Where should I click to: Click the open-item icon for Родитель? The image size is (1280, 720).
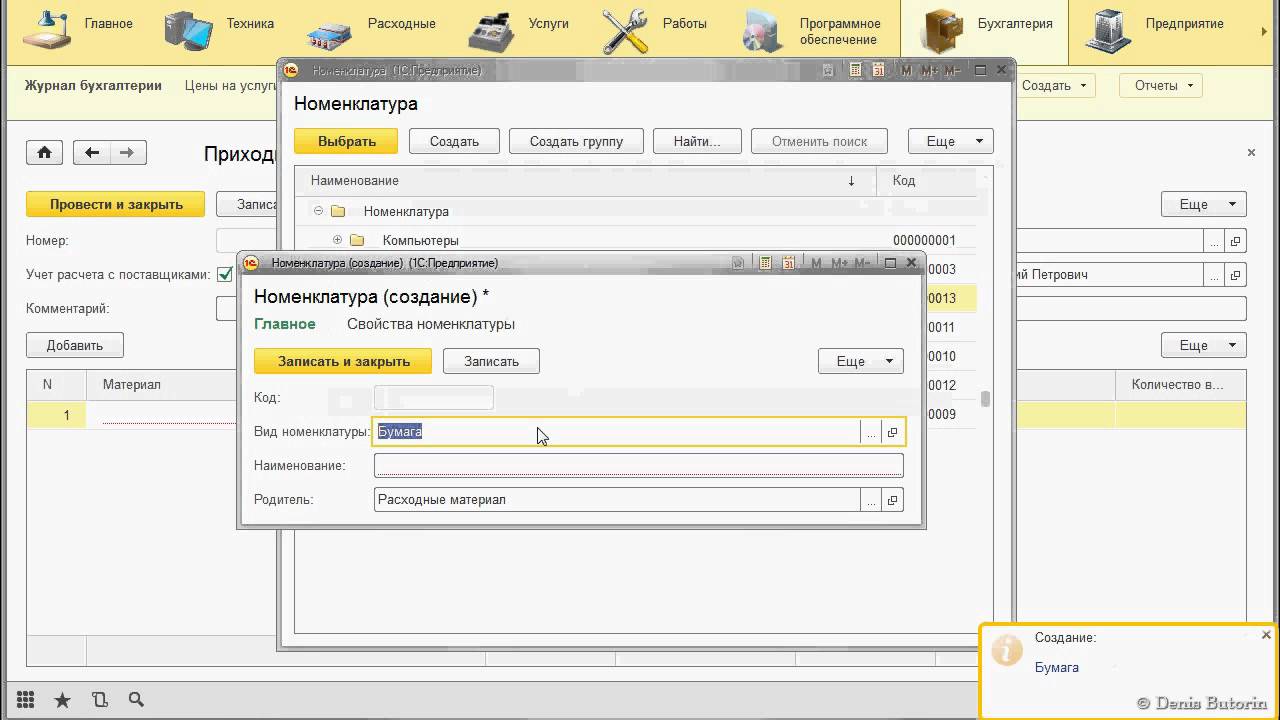[x=893, y=499]
